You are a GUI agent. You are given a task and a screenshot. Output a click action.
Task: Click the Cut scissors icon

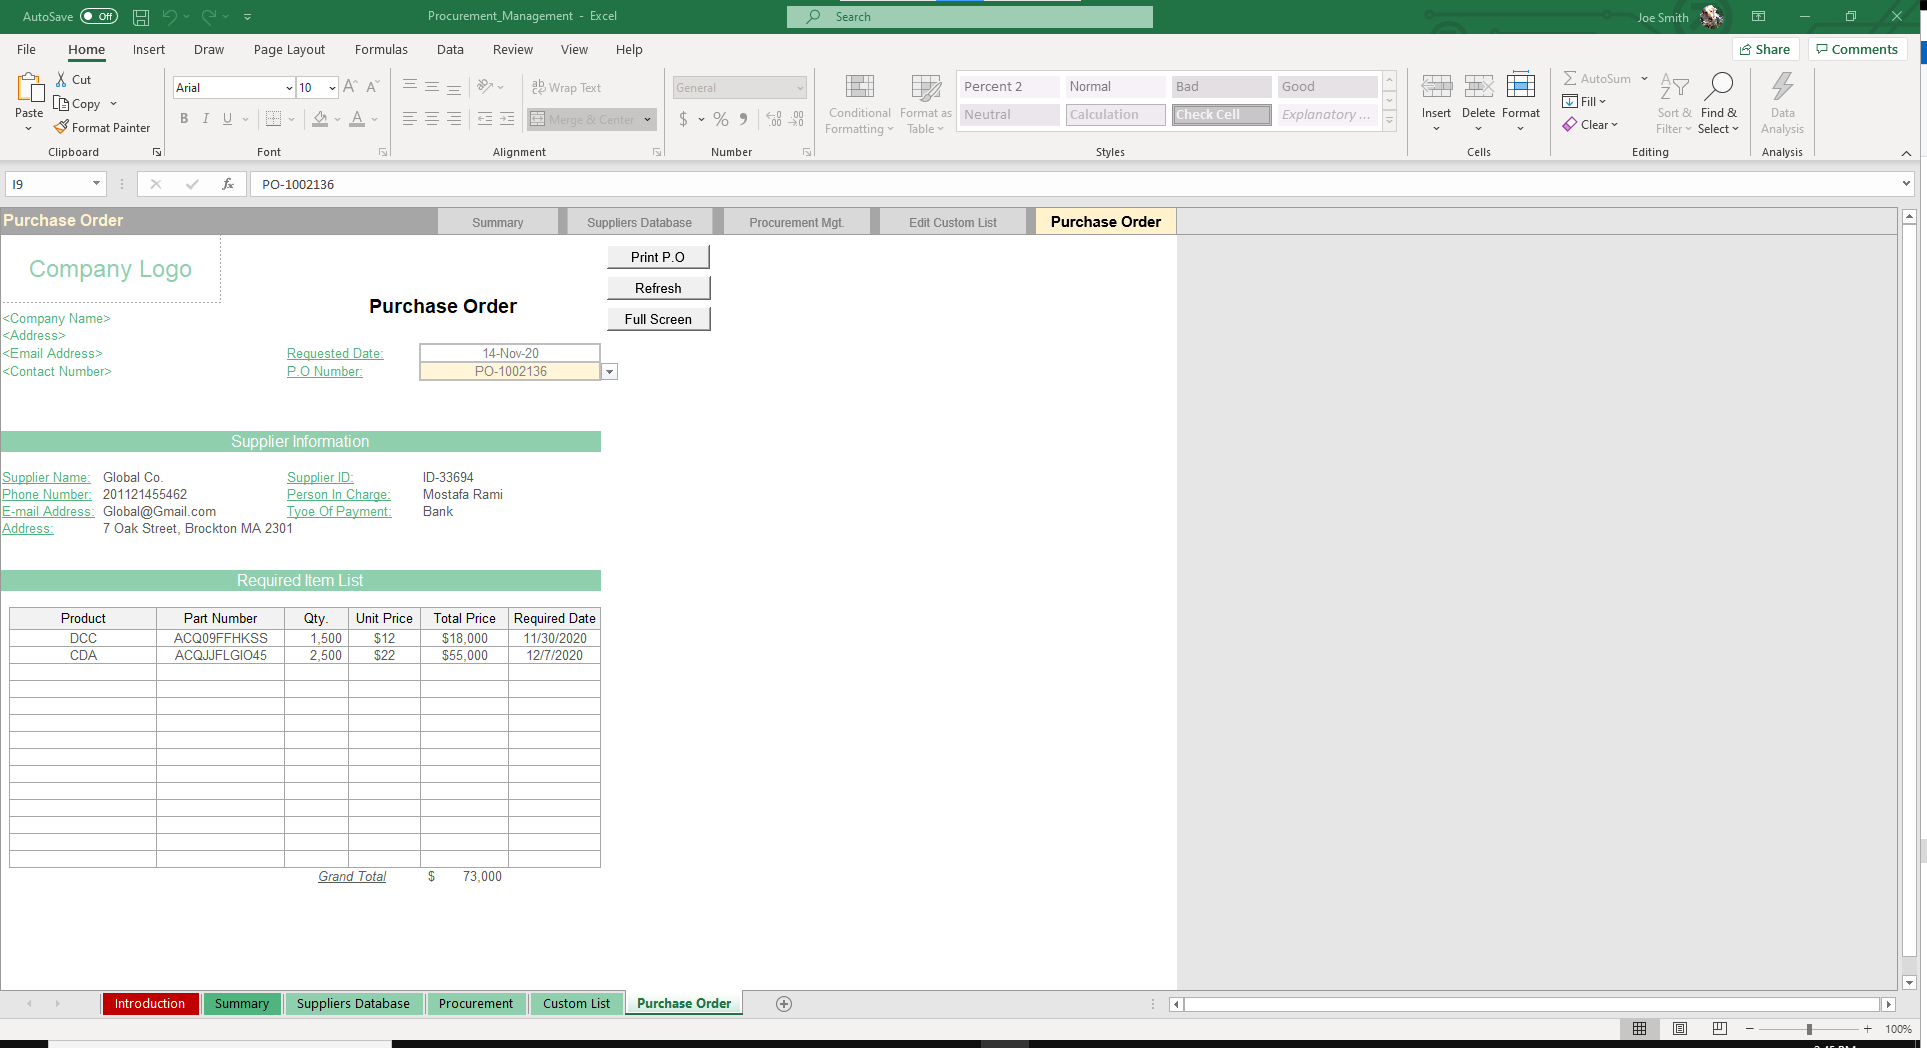(x=61, y=79)
